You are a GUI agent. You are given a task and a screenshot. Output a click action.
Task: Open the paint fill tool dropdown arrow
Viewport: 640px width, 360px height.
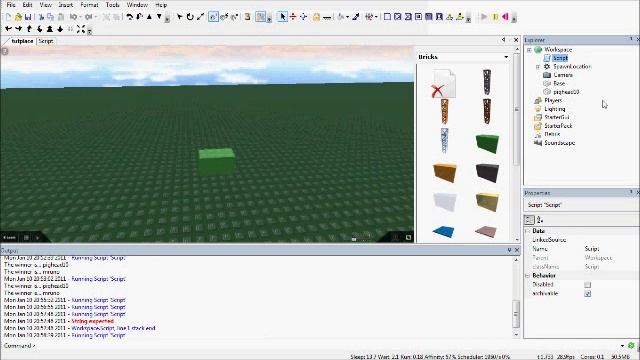point(347,17)
